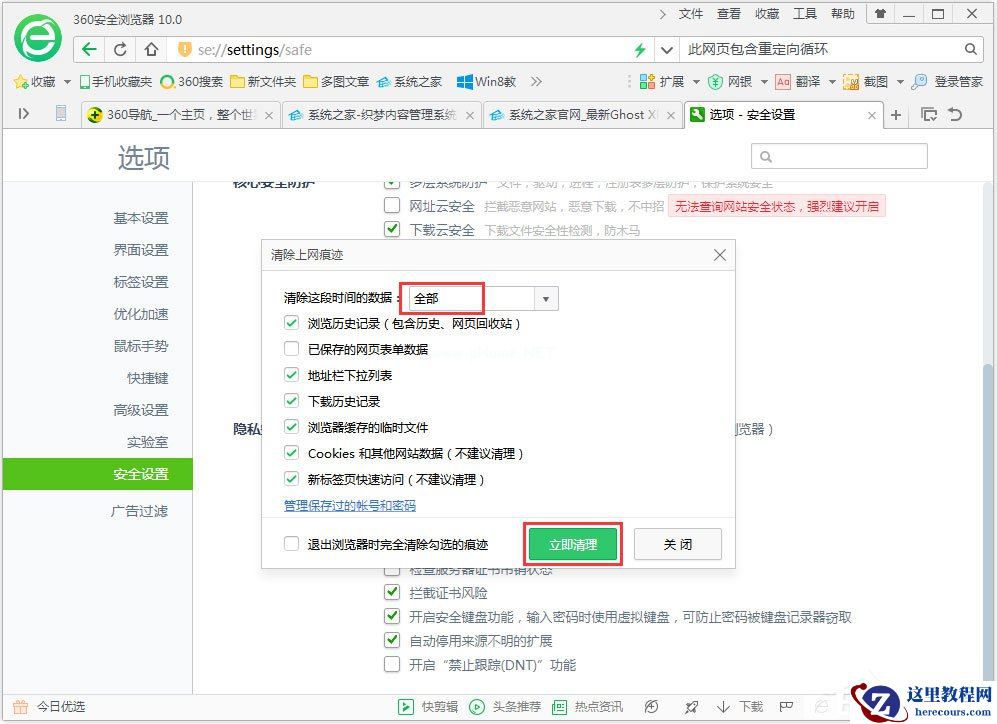Uncheck 浏览历史记录 browsing history option
This screenshot has width=997, height=724.
point(292,323)
